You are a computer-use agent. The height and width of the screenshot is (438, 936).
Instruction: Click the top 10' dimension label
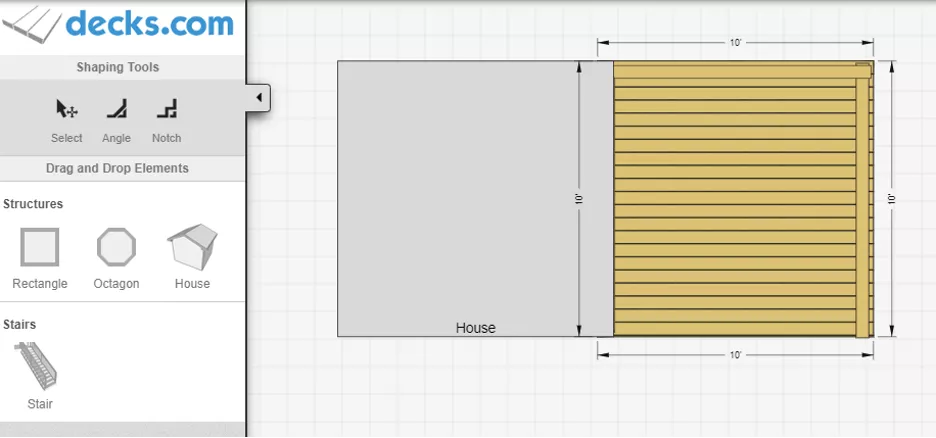tap(735, 43)
